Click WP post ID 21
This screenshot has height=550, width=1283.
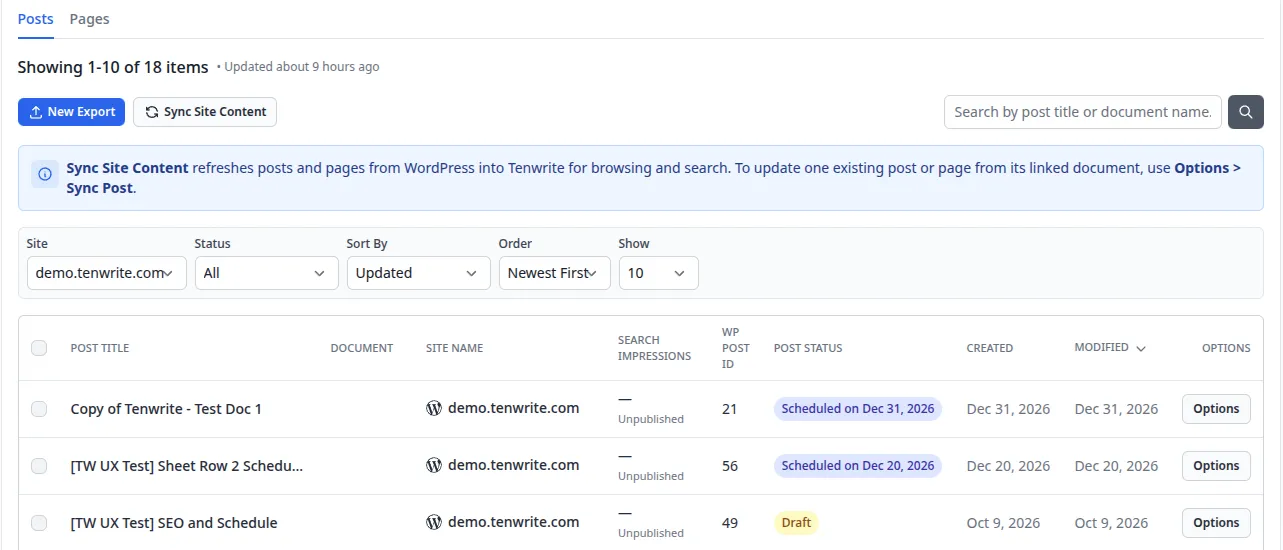pyautogui.click(x=729, y=409)
